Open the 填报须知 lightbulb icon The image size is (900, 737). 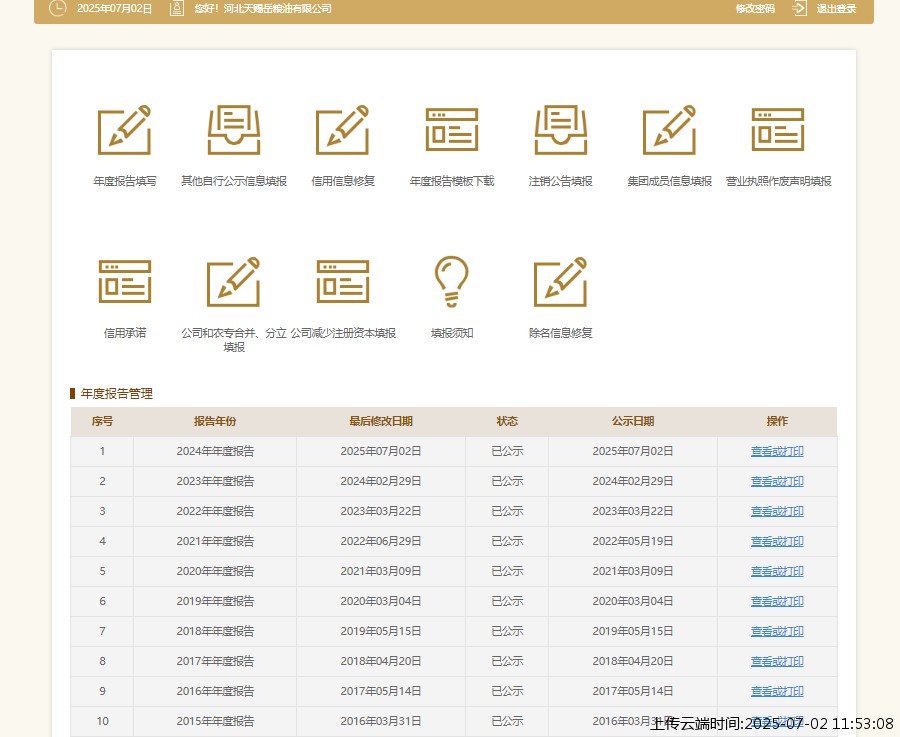click(452, 281)
